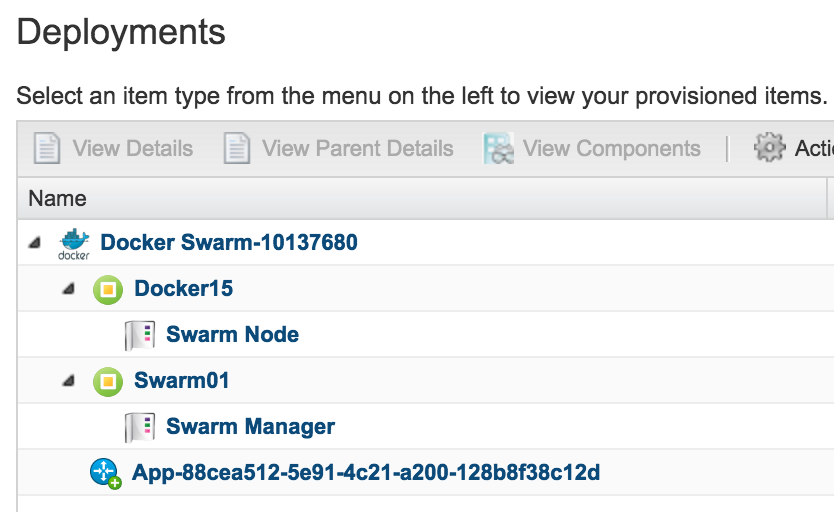Open the Docker15 machine link
834x512 pixels.
tap(184, 289)
